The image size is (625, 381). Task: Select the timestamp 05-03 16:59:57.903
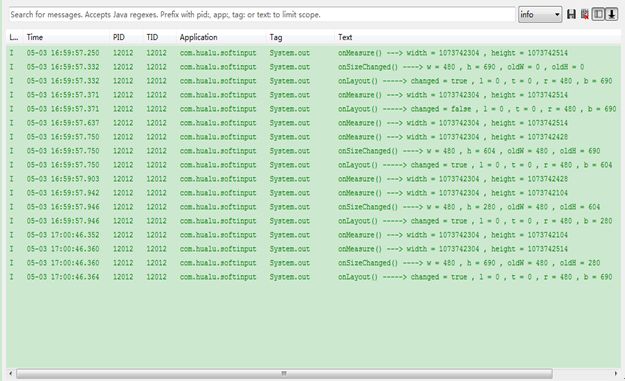[63, 179]
